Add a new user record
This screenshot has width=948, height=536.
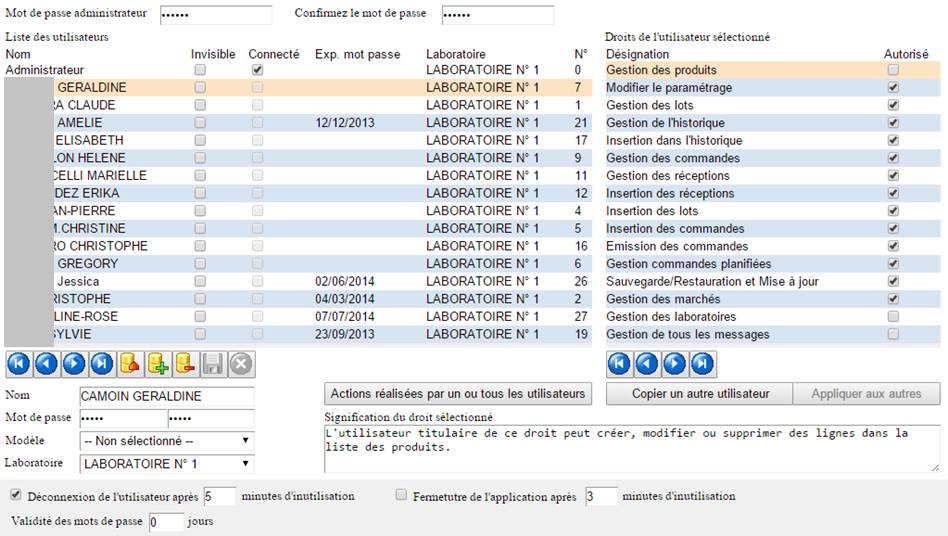click(x=158, y=364)
